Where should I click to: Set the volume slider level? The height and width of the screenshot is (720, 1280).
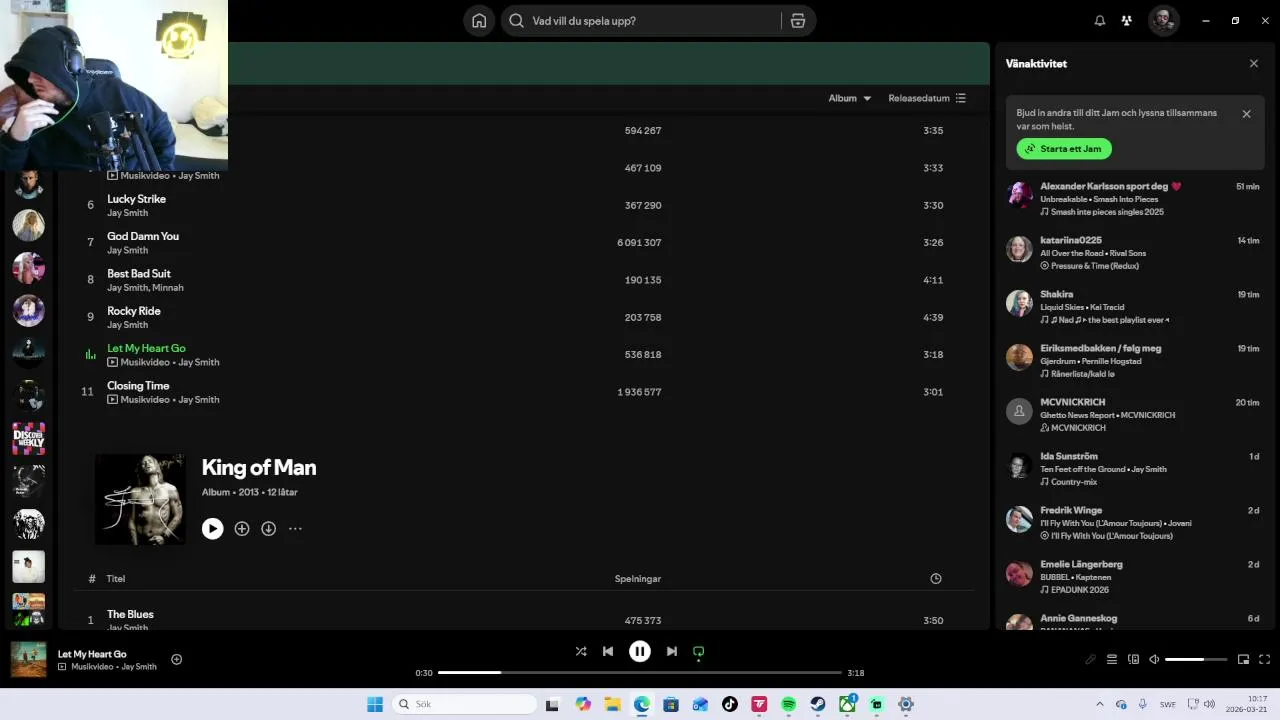(1196, 659)
